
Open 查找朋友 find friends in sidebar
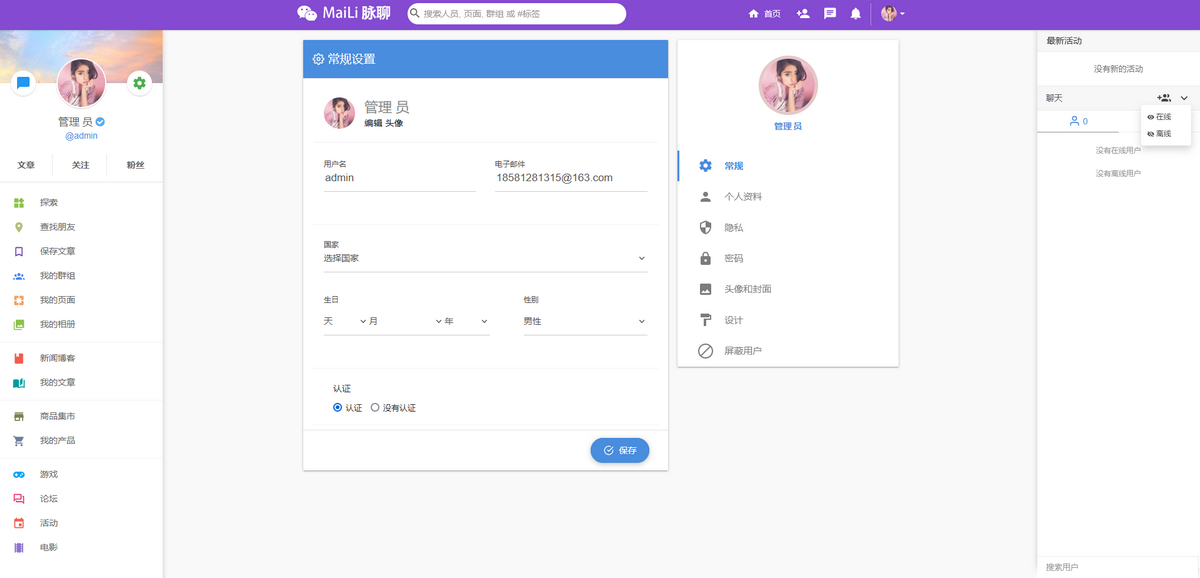pos(81,227)
